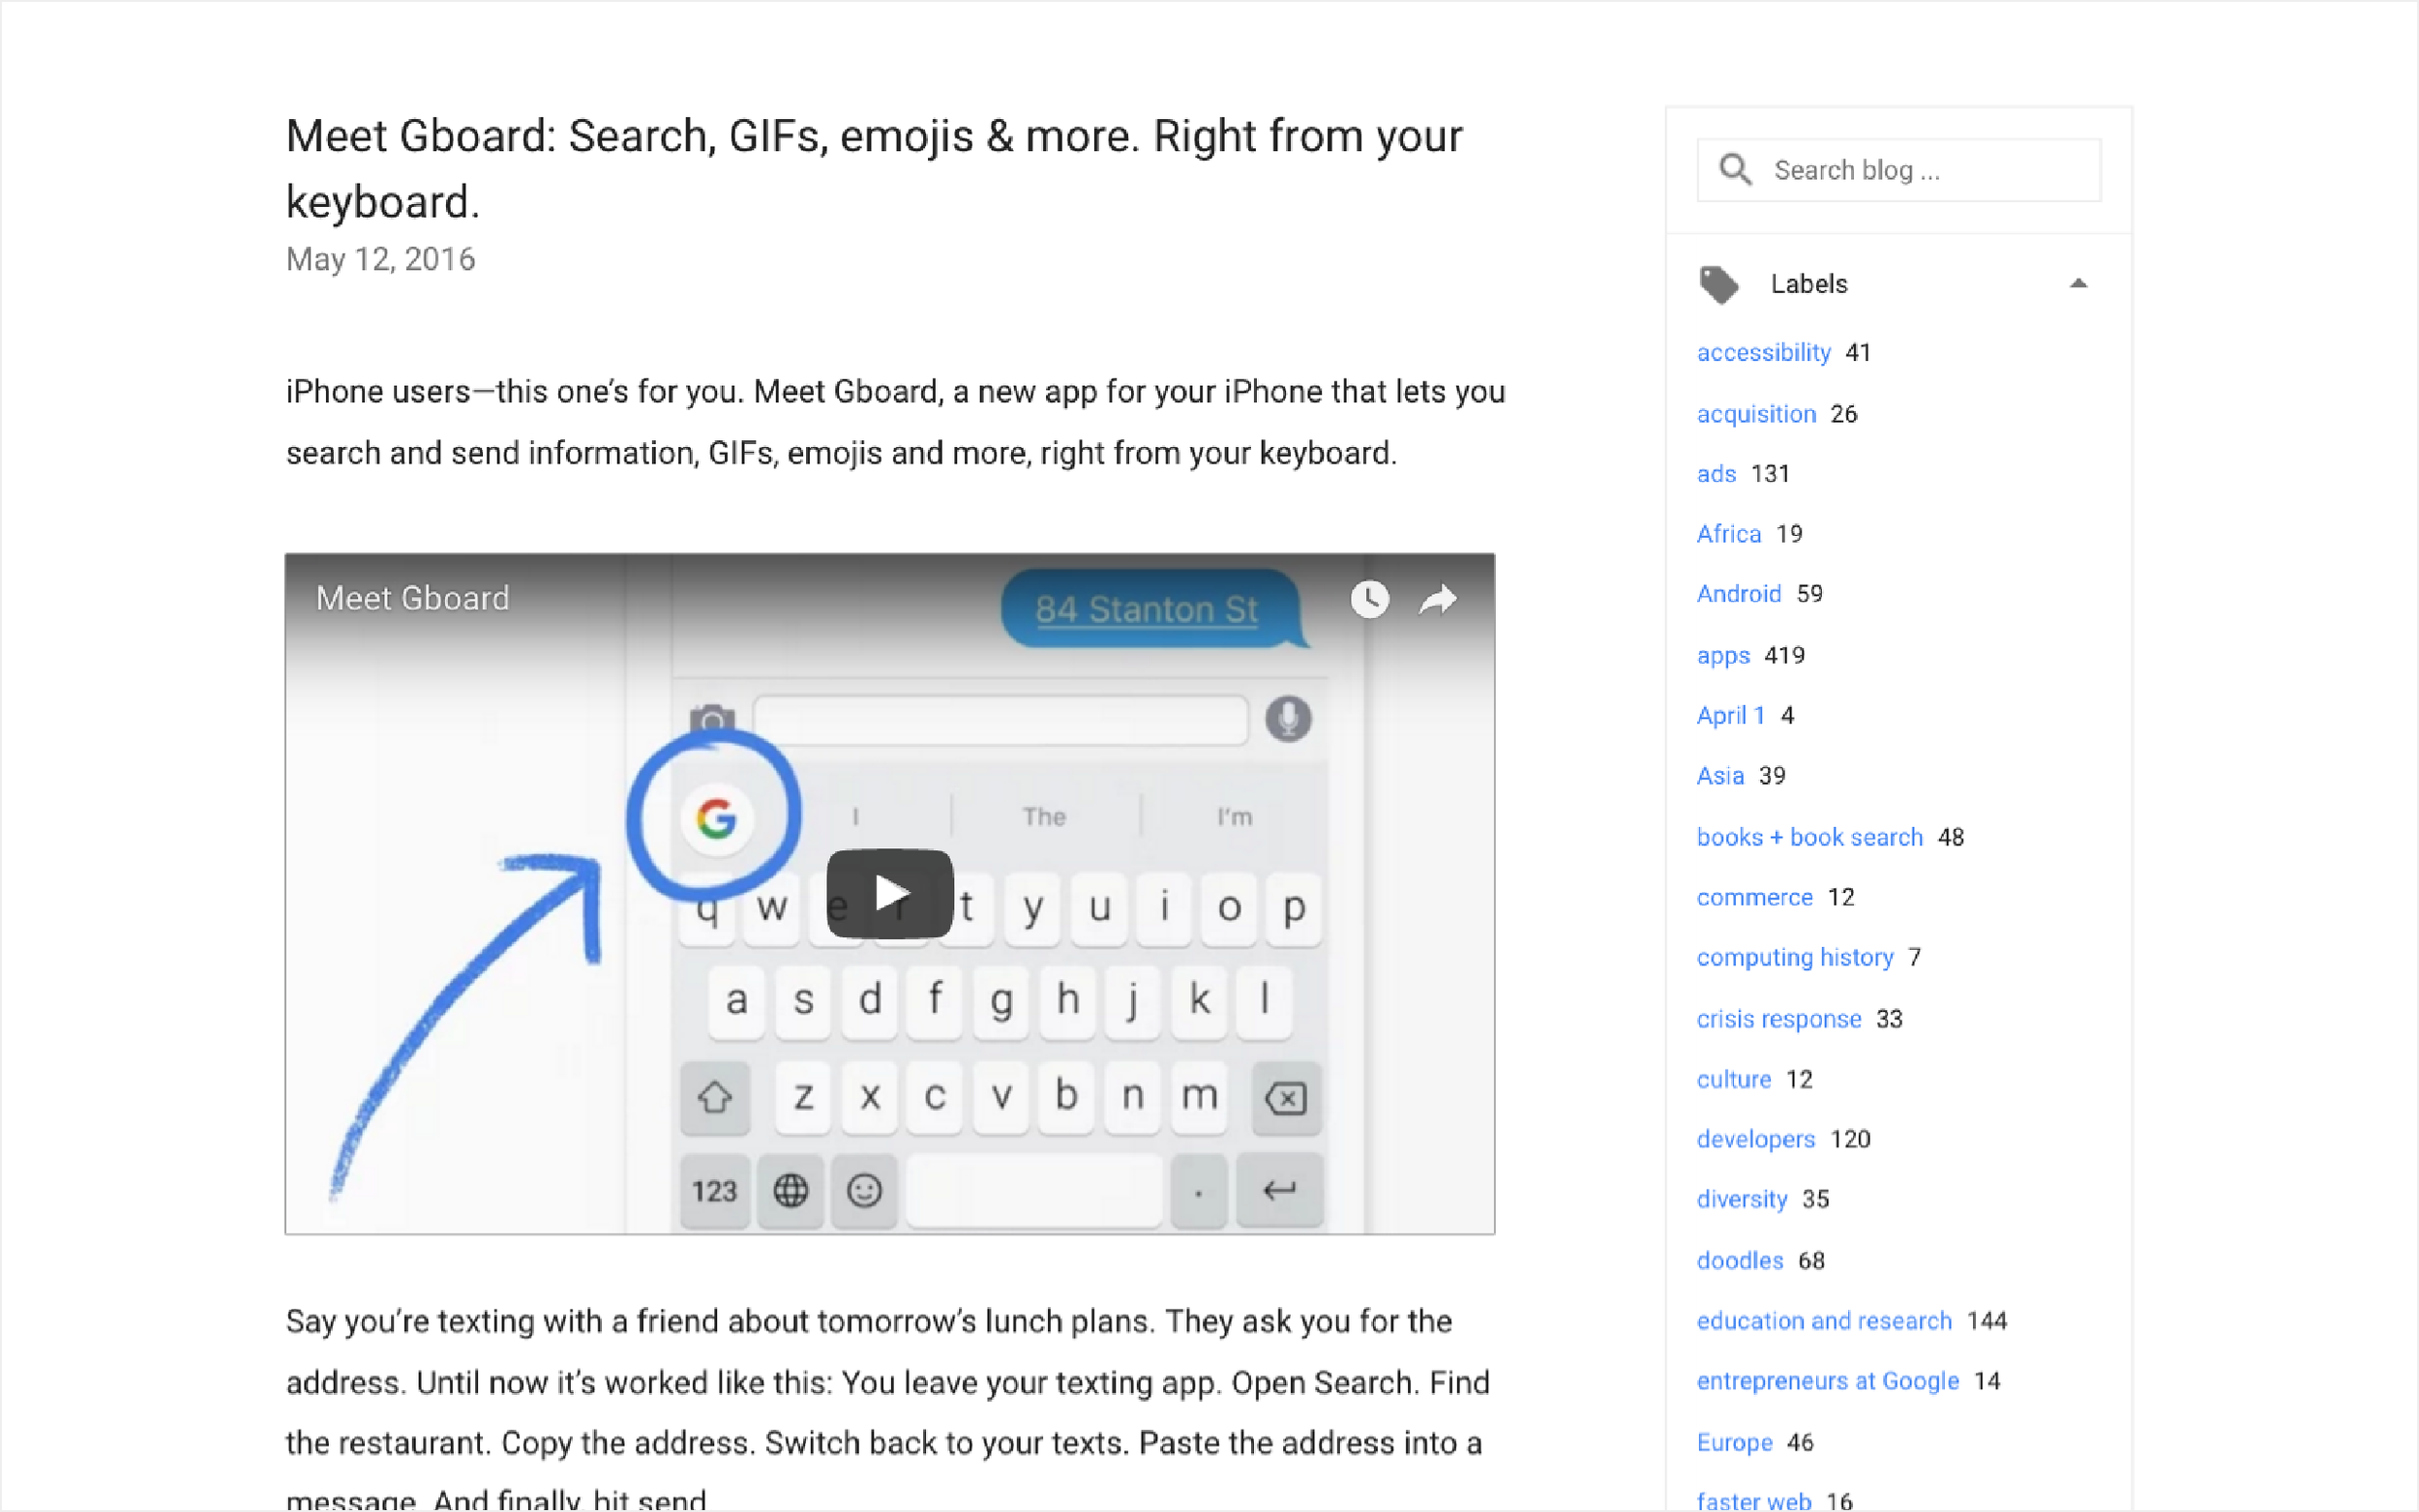Open the April 1 label

pyautogui.click(x=1730, y=716)
